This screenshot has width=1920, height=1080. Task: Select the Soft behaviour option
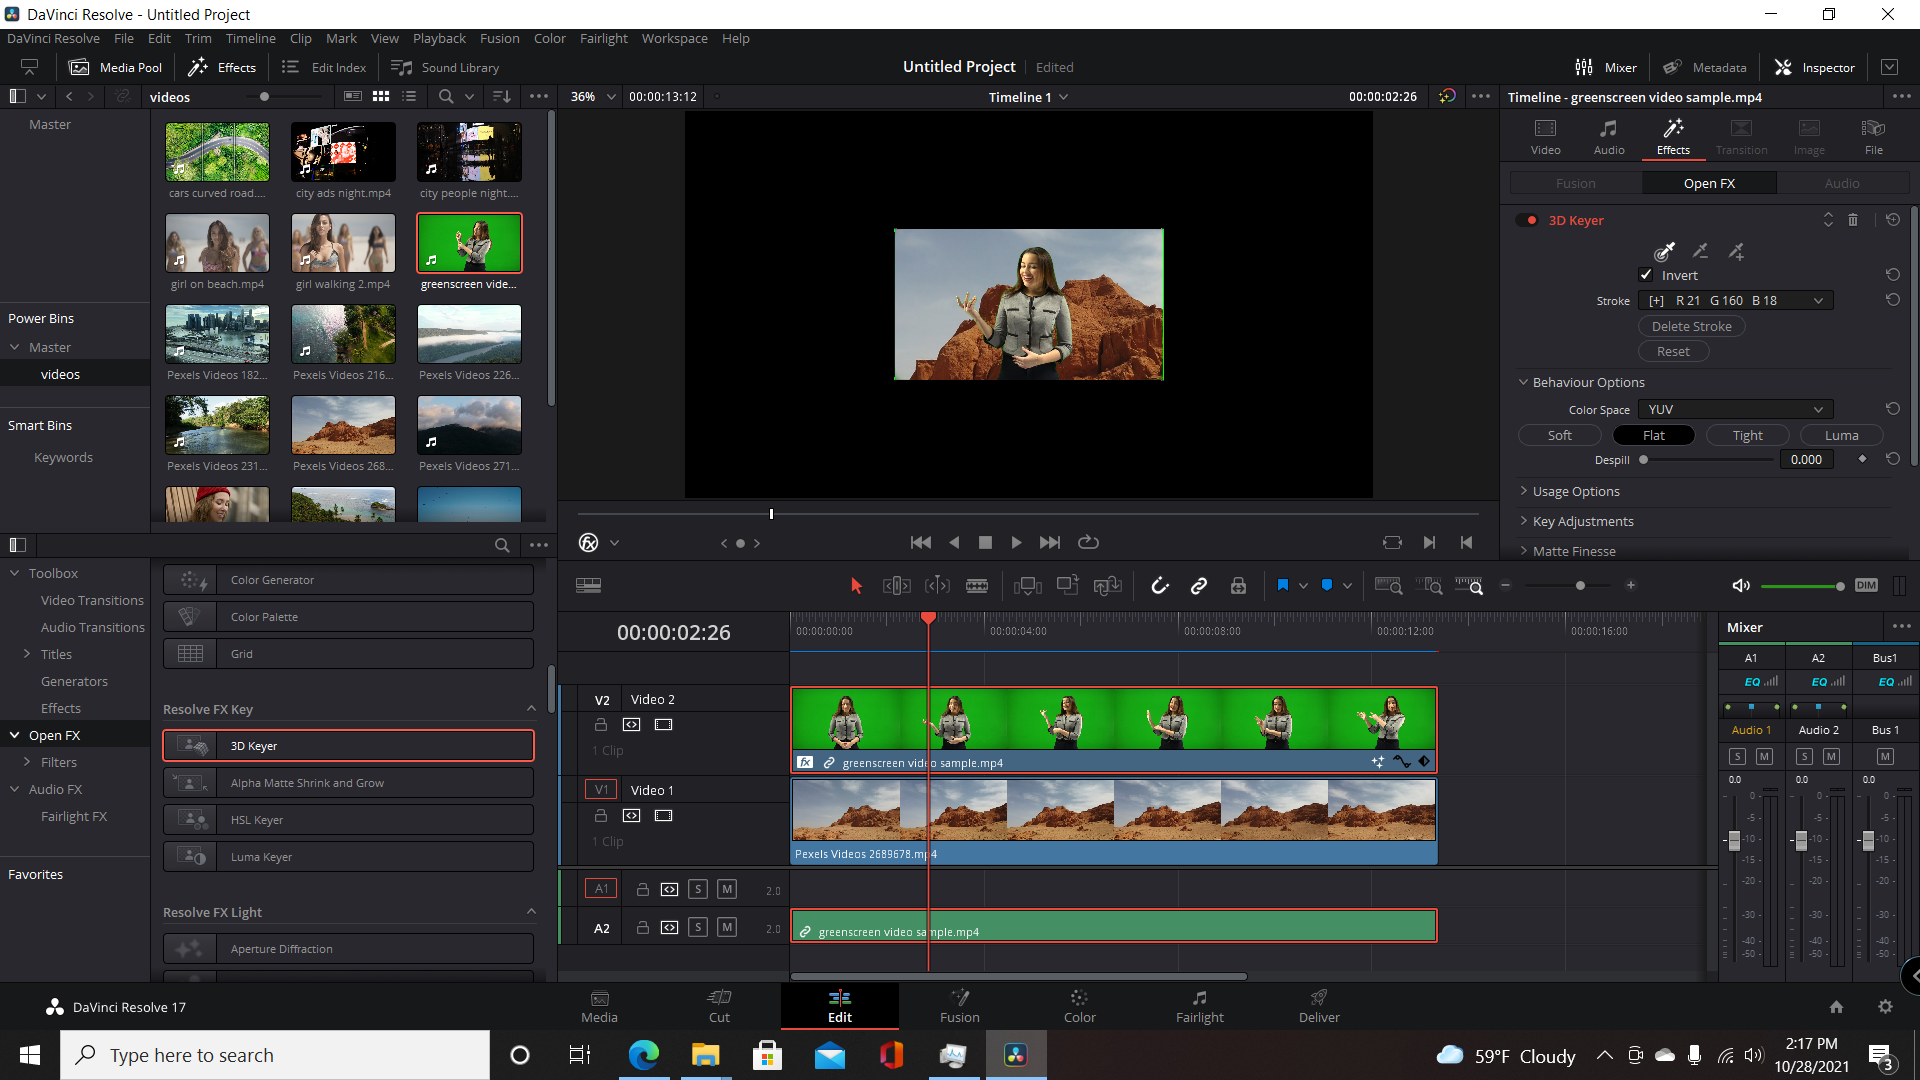[x=1559, y=436]
